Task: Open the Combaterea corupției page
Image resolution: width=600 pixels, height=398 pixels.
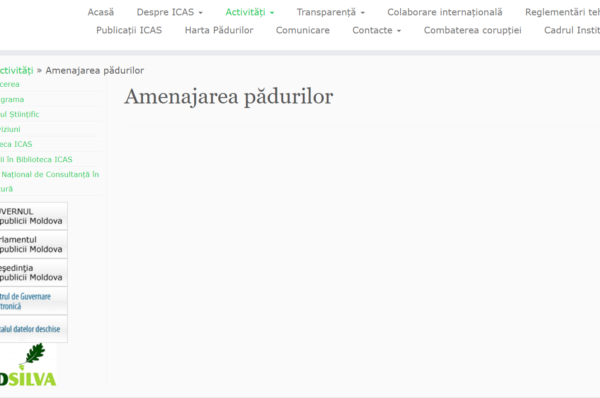Action: (x=473, y=30)
